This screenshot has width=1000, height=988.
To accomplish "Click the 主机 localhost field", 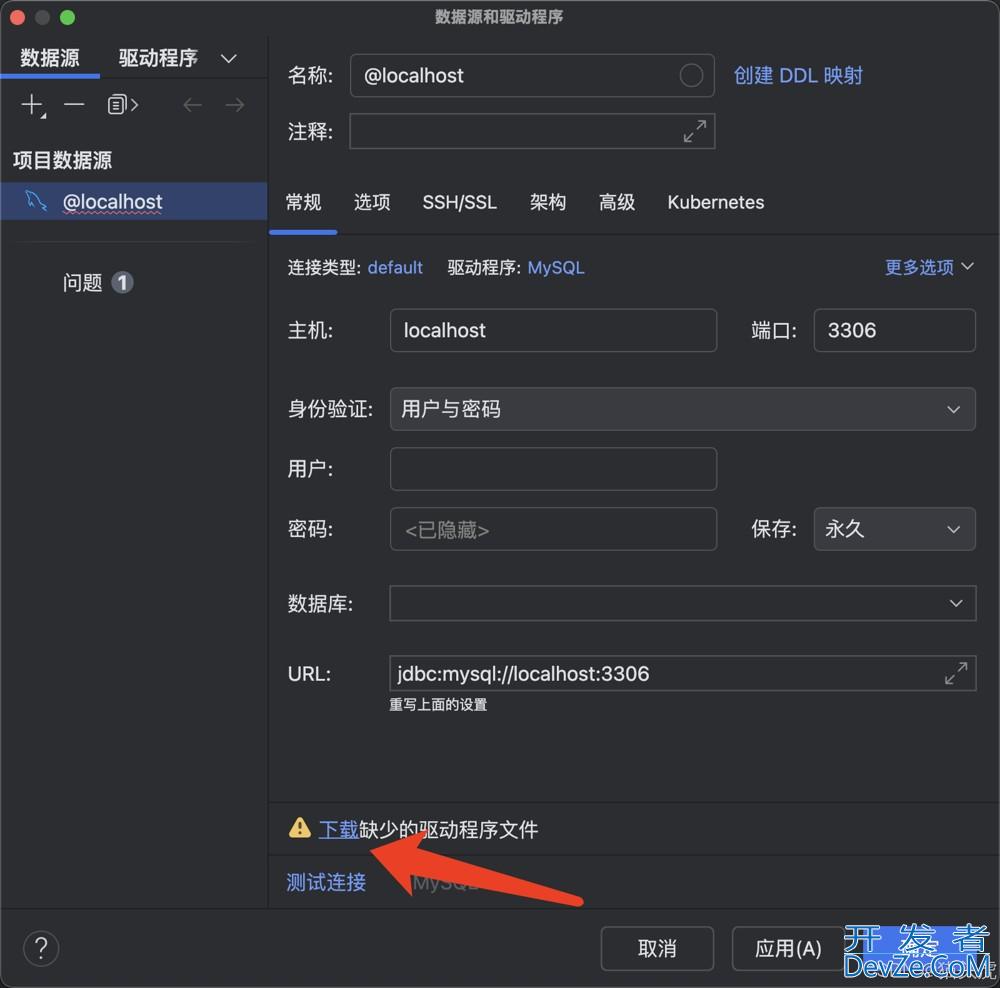I will [554, 330].
